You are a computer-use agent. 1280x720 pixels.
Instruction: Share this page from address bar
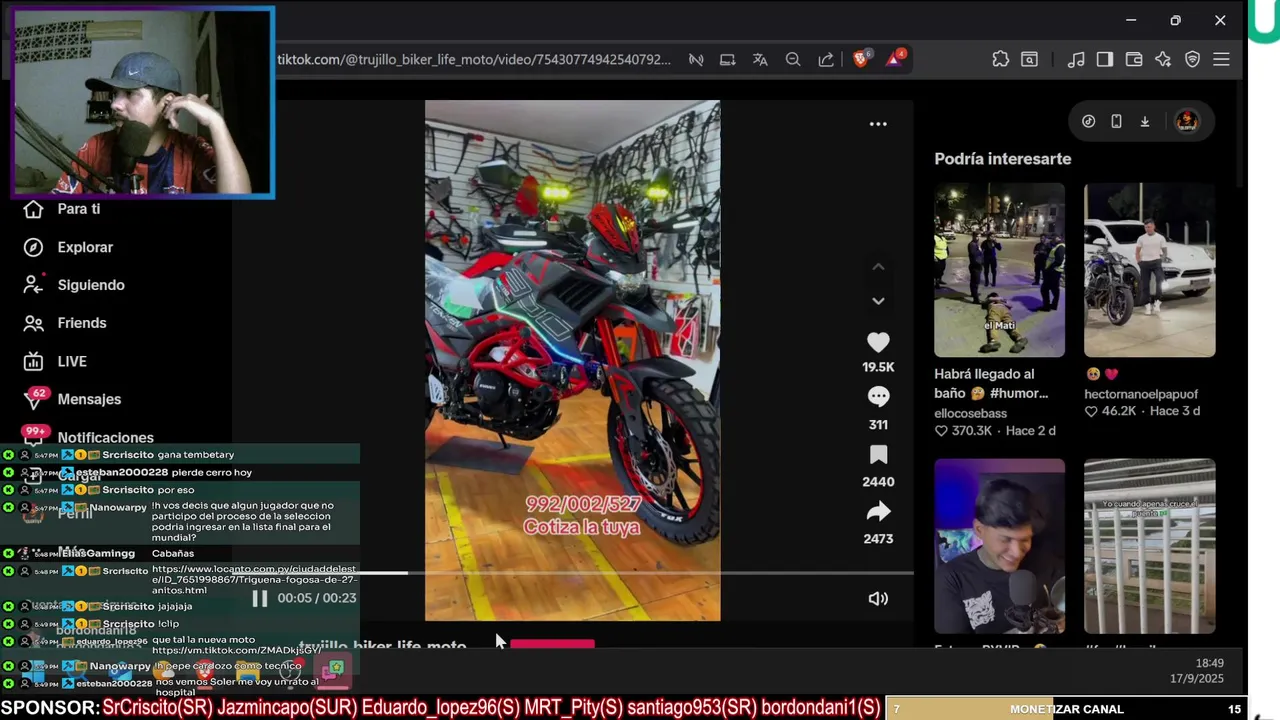(826, 60)
